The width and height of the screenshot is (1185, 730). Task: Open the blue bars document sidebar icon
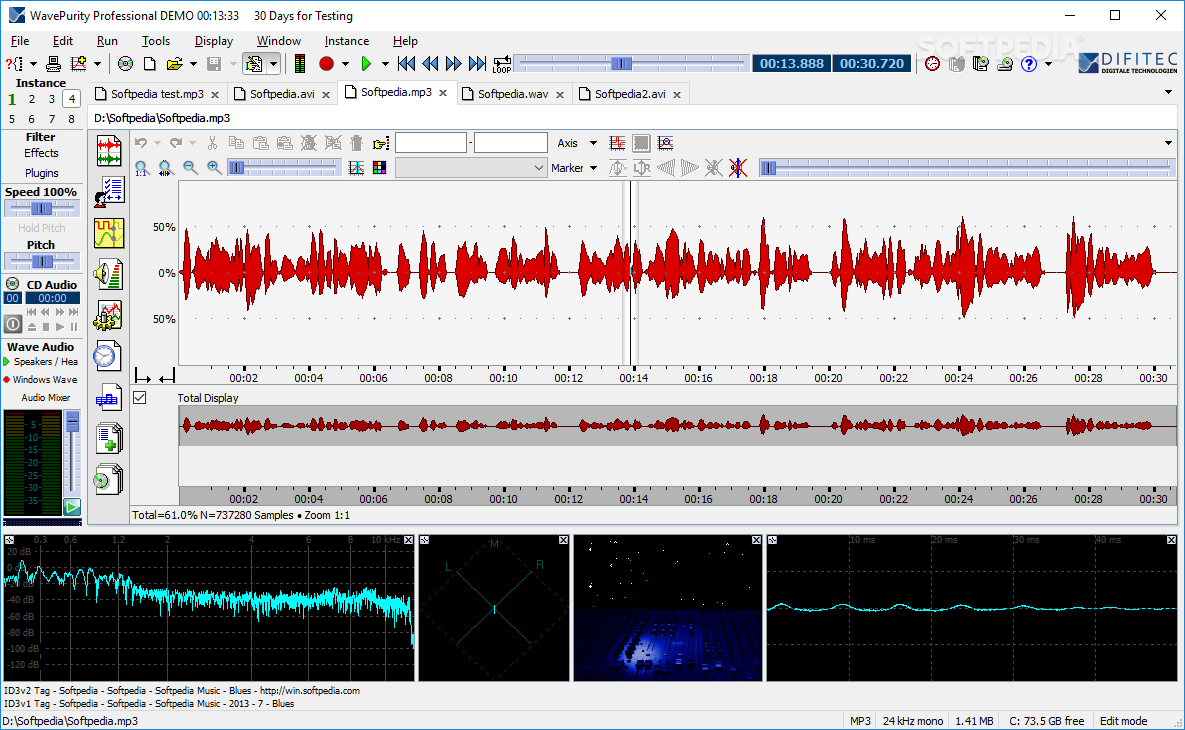pos(109,397)
